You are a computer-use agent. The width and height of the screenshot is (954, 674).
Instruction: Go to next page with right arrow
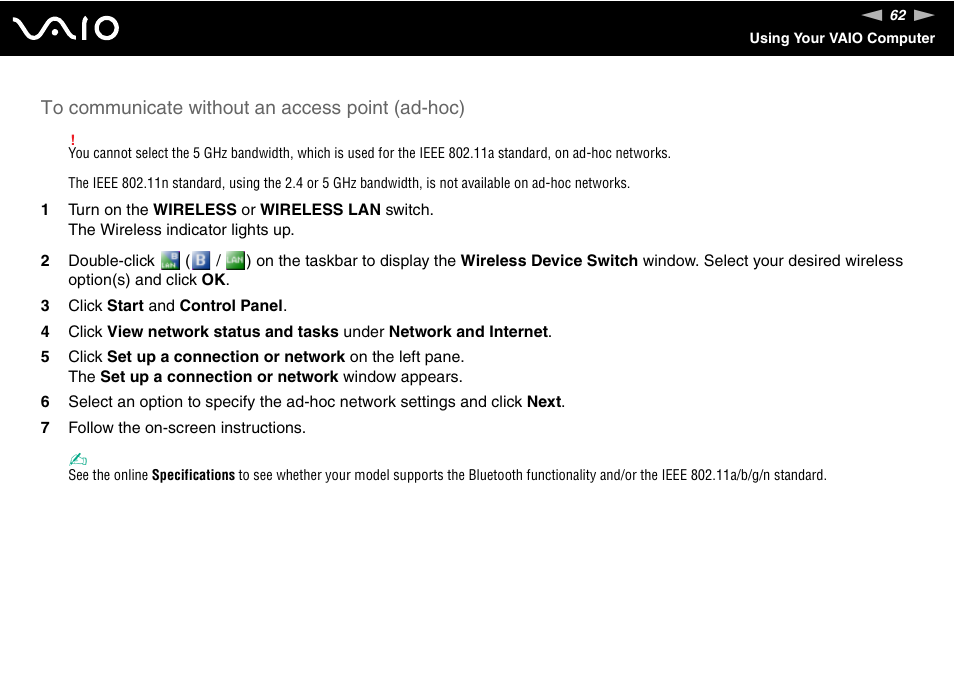924,15
